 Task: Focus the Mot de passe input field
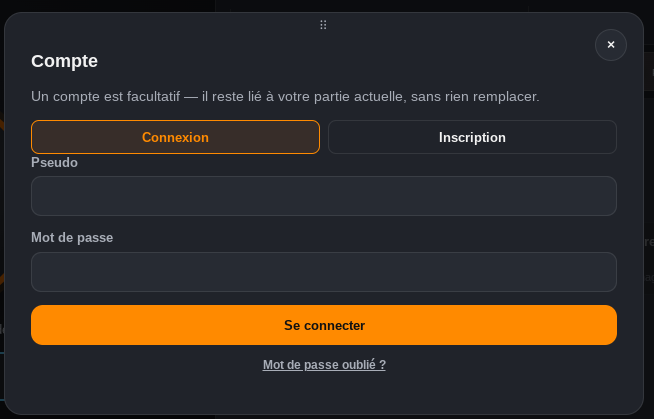point(324,272)
